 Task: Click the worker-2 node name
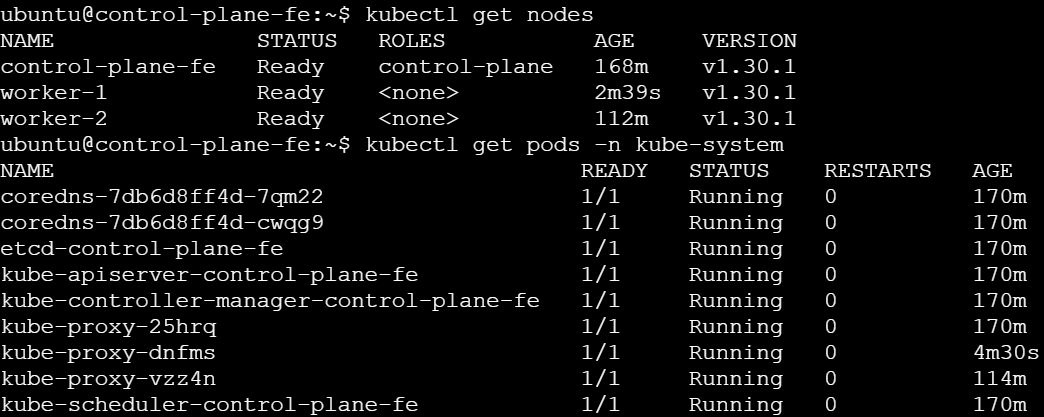[53, 119]
